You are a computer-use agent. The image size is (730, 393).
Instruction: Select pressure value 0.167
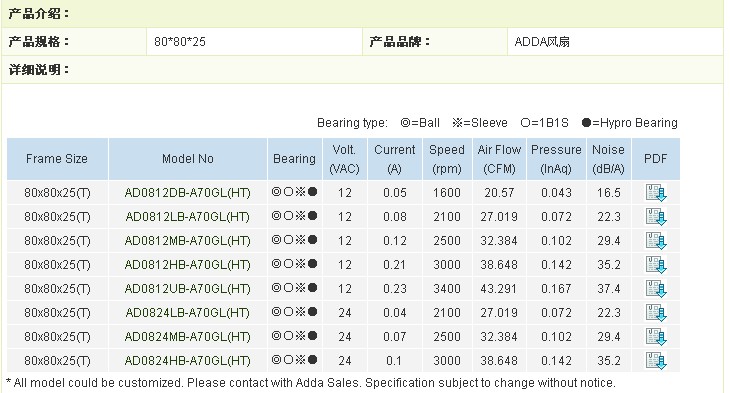coord(556,289)
